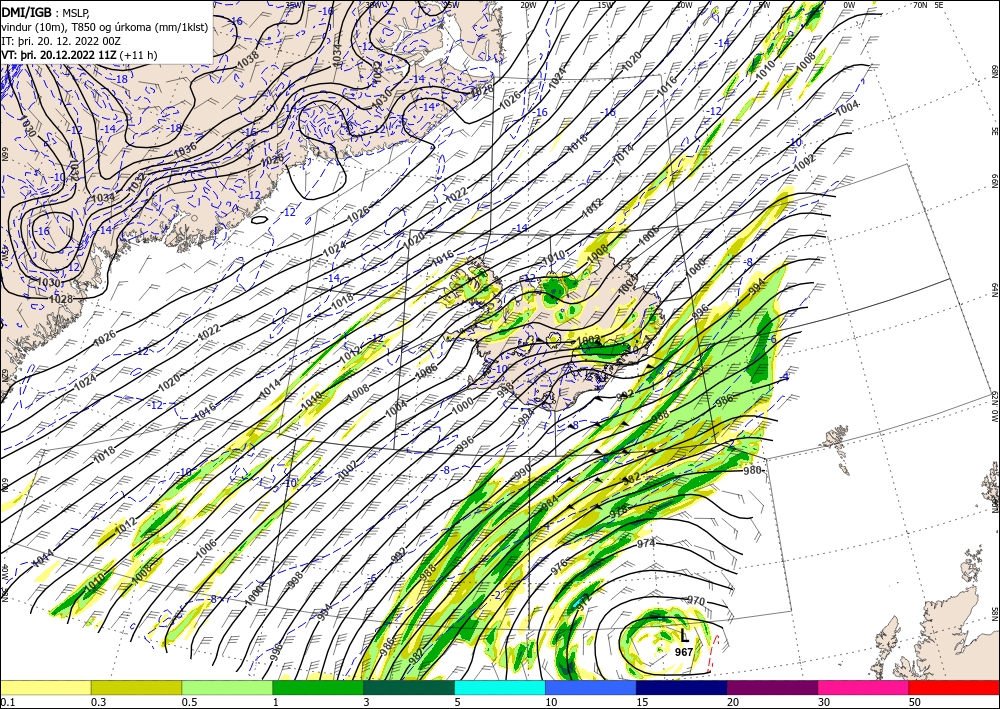The image size is (1000, 709).
Task: Select the green 1 mm legend band
Action: pyautogui.click(x=318, y=687)
